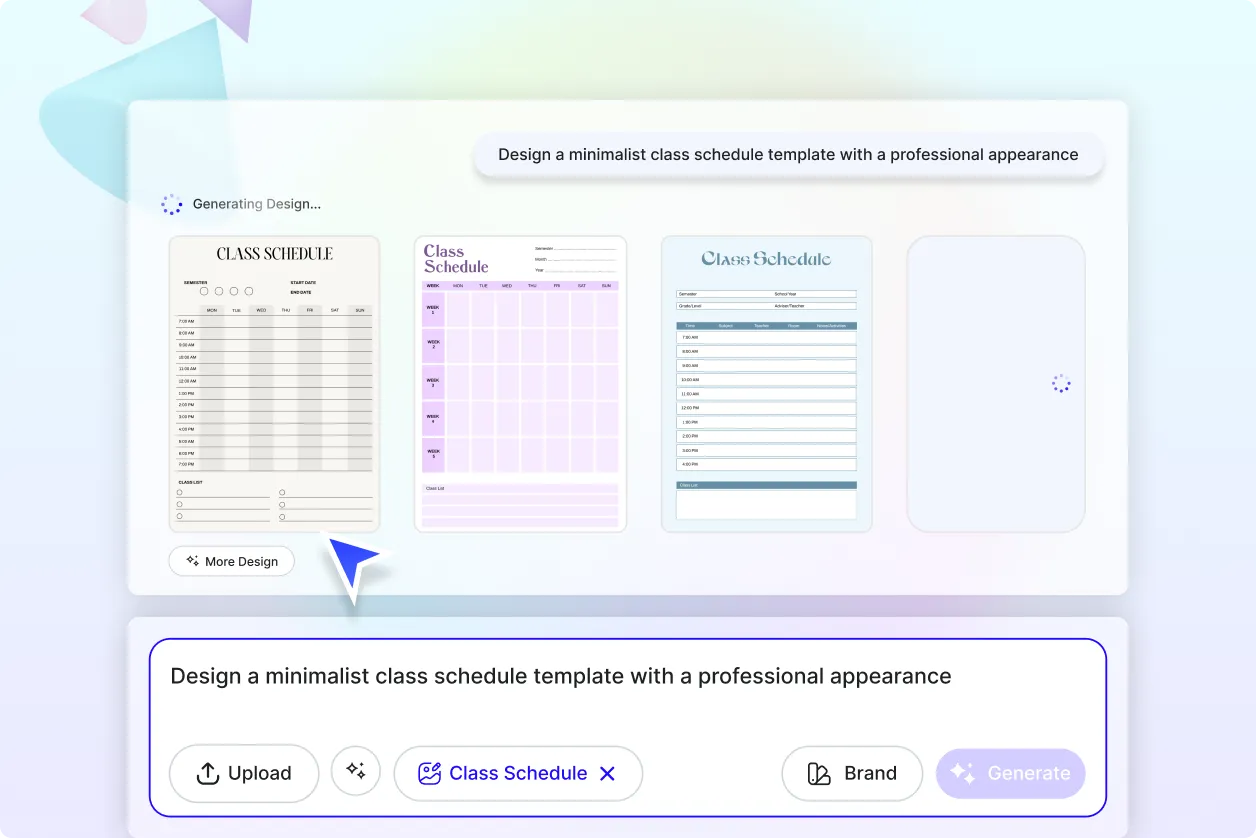Open the pink weekly schedule template
The width and height of the screenshot is (1256, 838).
click(520, 383)
